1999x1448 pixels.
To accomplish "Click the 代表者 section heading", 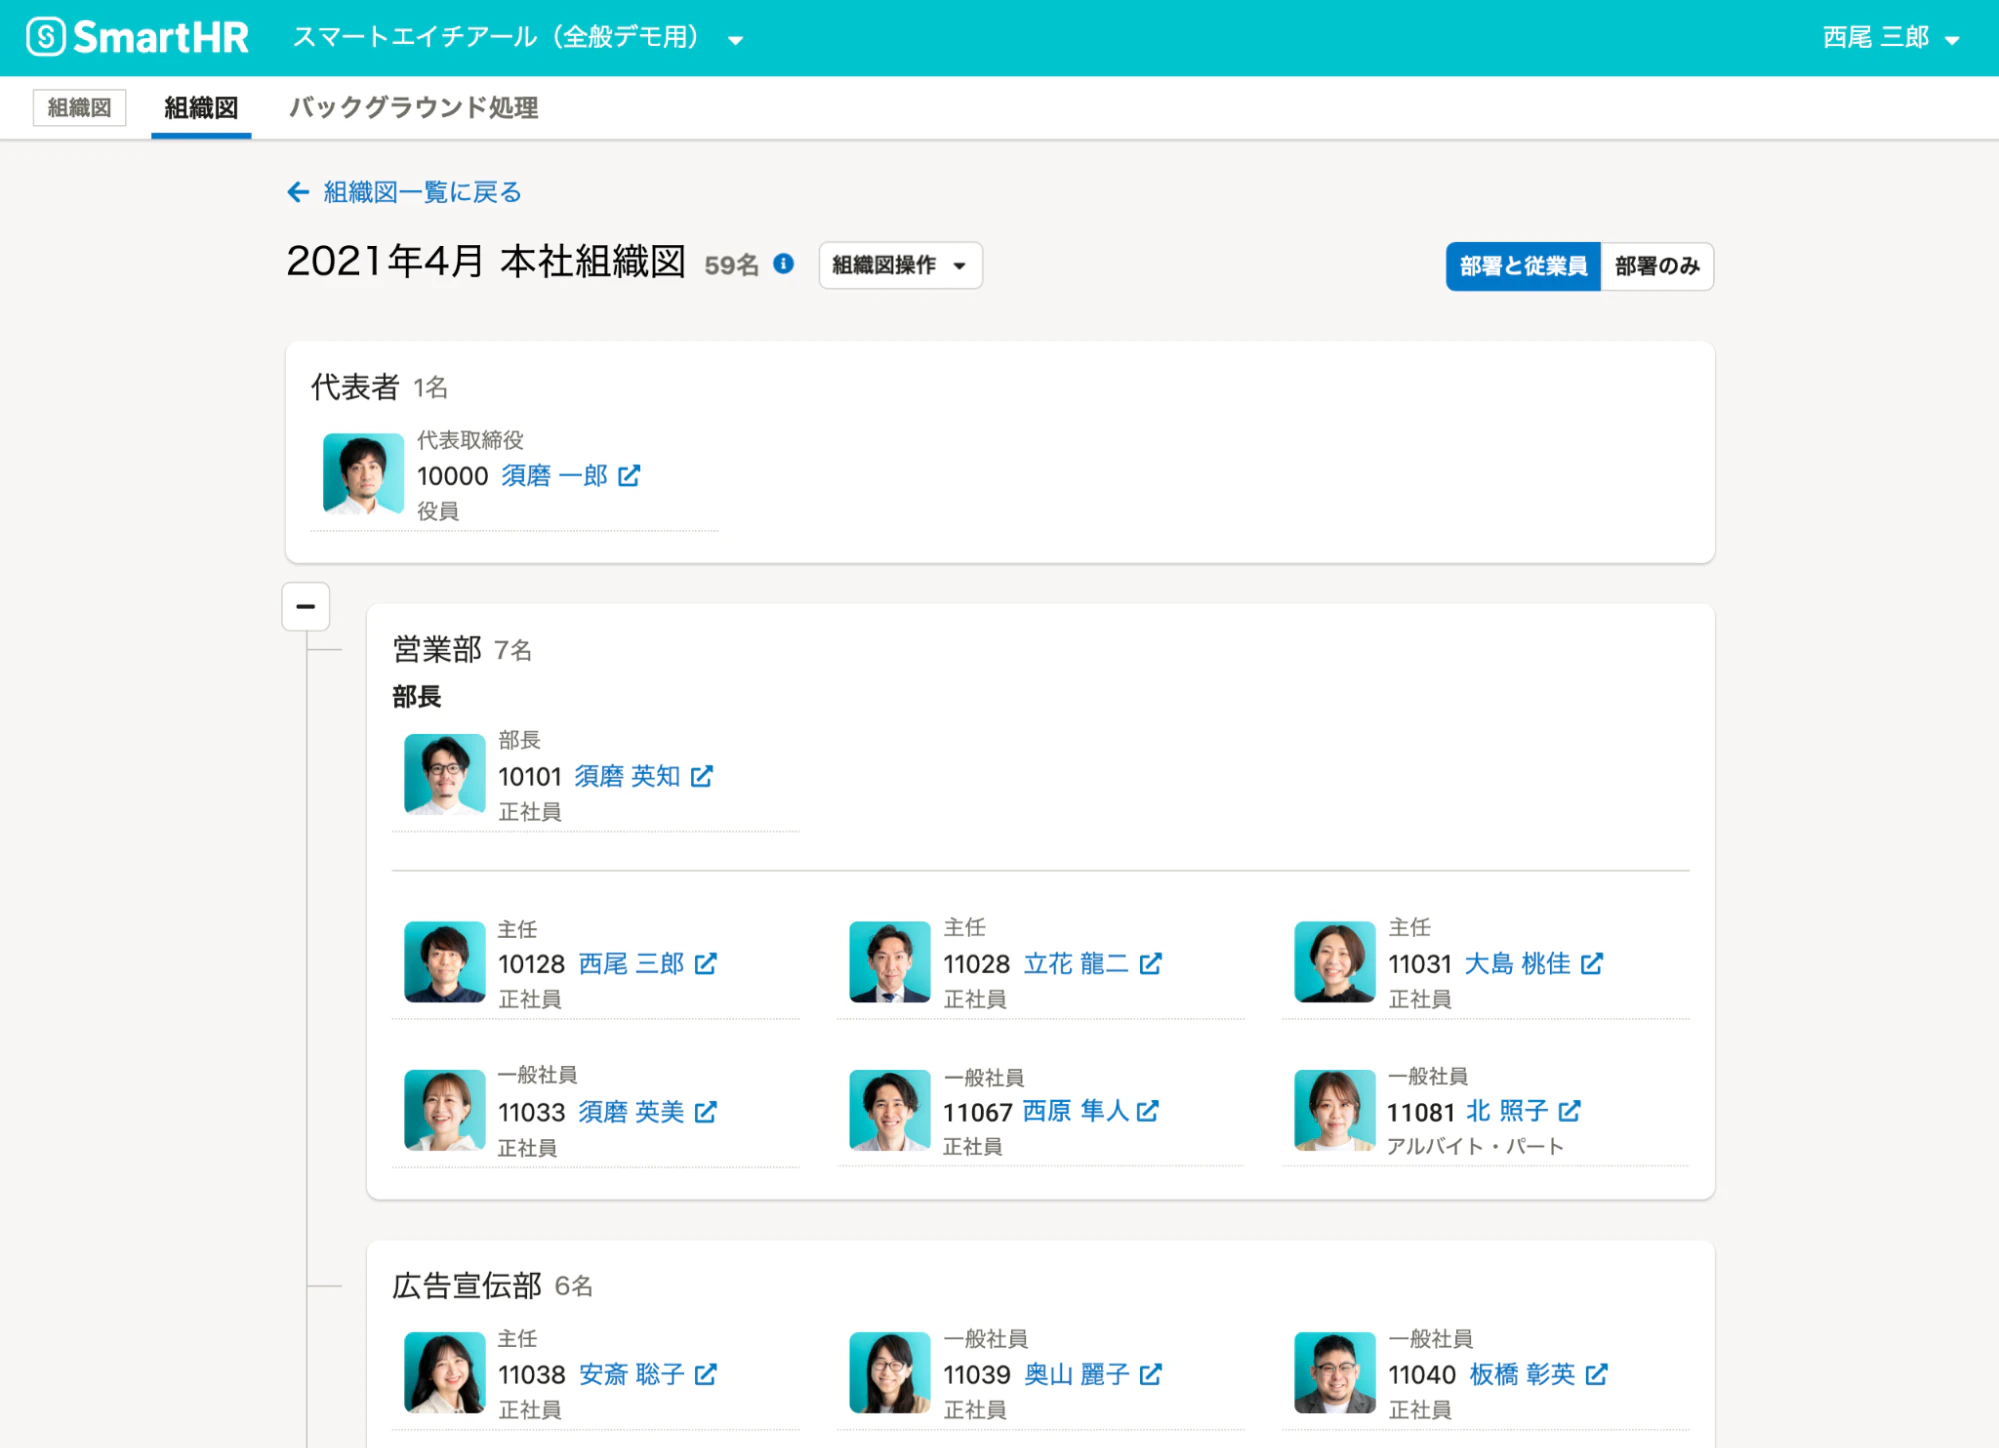I will (x=355, y=387).
